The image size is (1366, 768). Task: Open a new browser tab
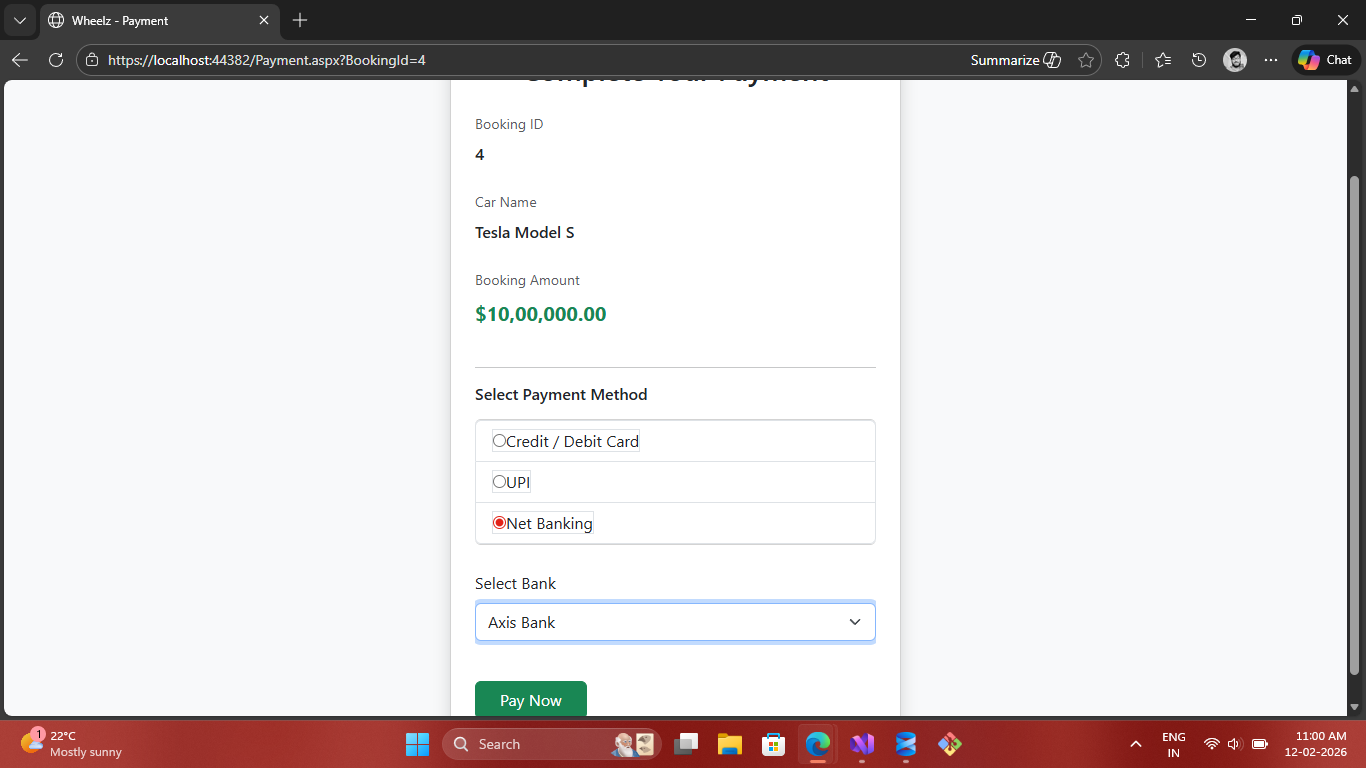300,20
